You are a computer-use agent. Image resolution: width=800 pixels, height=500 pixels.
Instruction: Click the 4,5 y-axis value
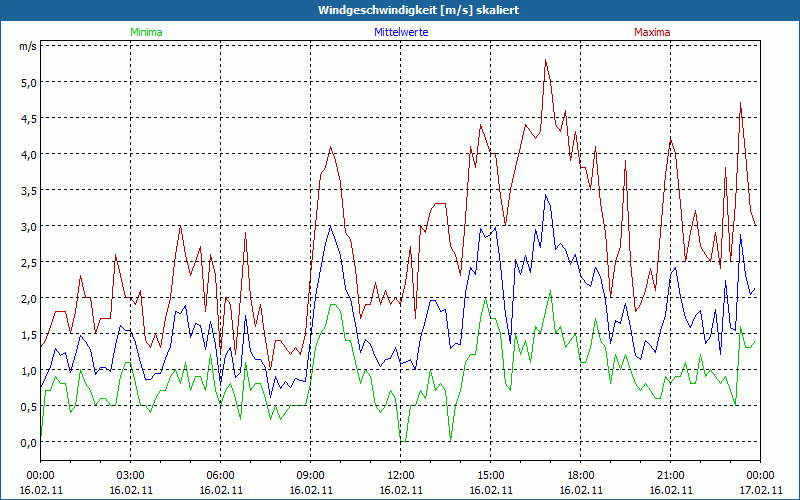(28, 118)
